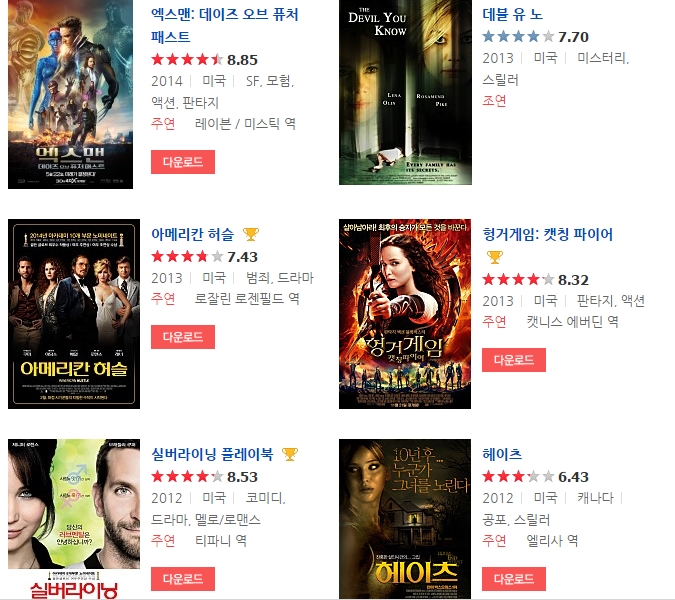Image resolution: width=675 pixels, height=600 pixels.
Task: Click star rating of 실버라이닝 플레이북
Action: tap(187, 476)
